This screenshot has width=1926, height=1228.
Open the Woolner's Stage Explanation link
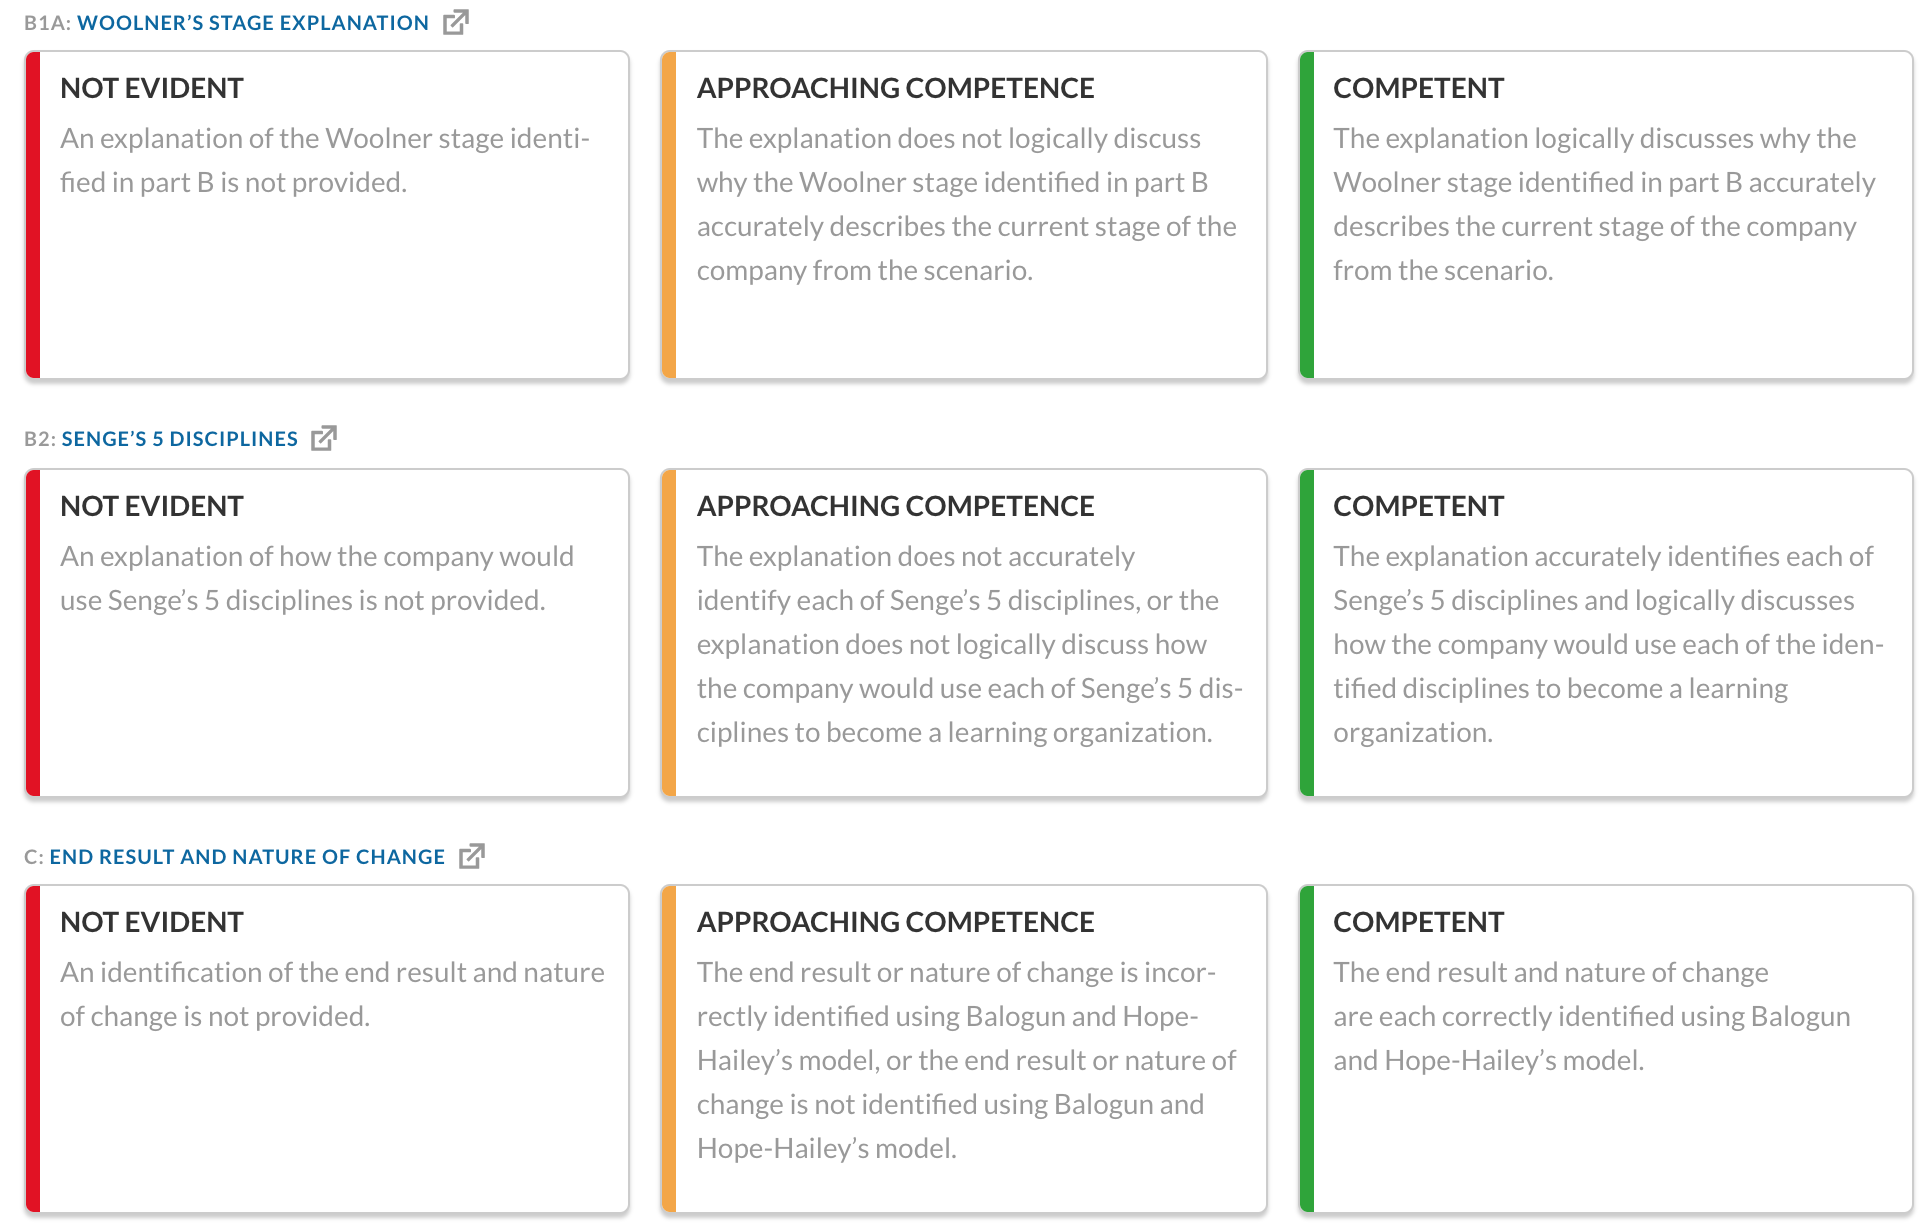click(x=253, y=23)
